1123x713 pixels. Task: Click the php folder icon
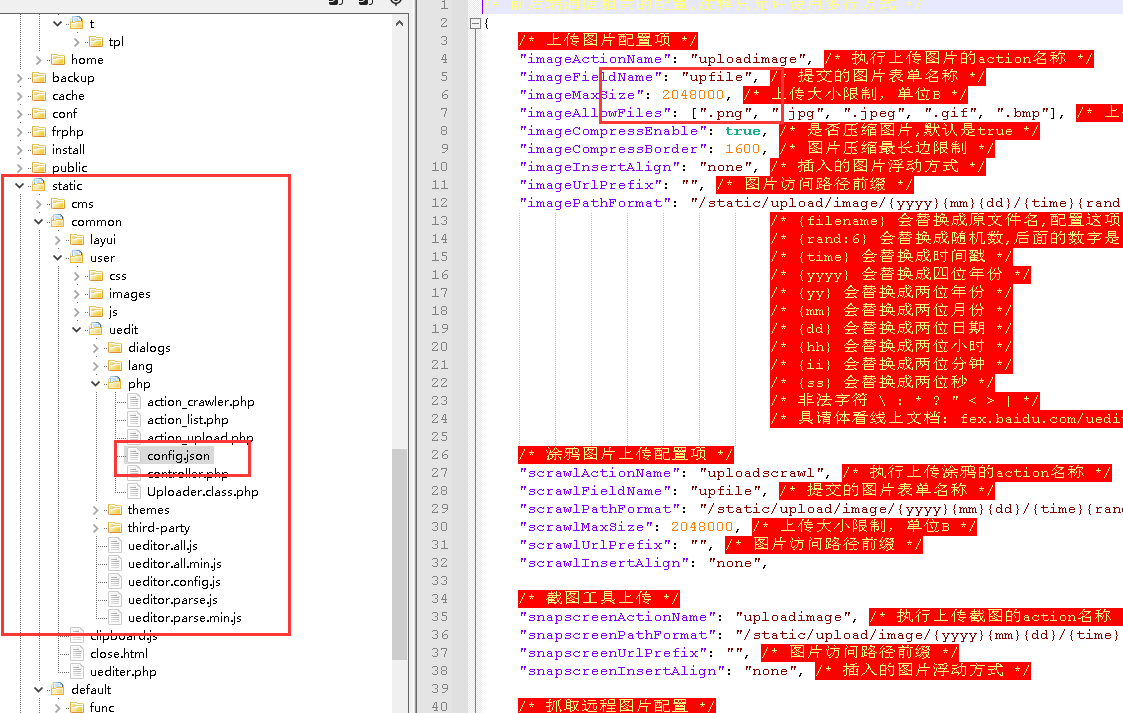click(115, 384)
